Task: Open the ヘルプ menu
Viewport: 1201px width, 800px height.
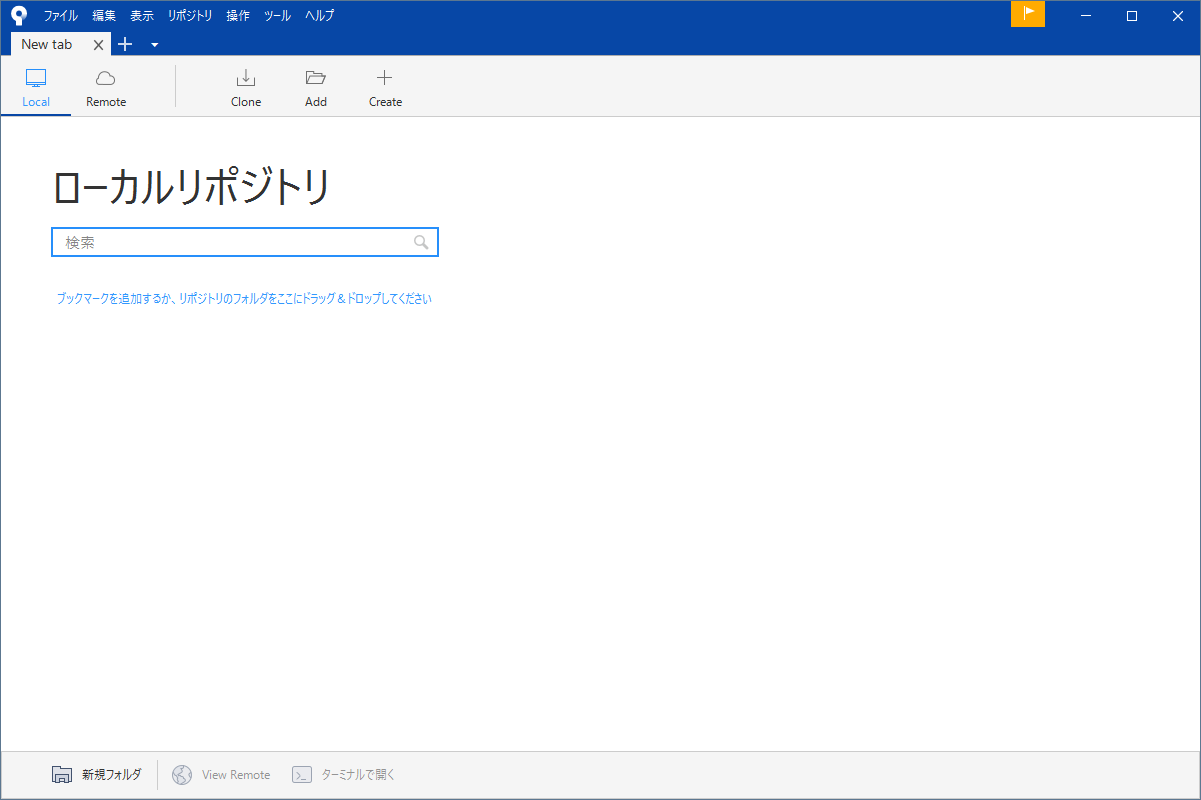Action: [319, 15]
